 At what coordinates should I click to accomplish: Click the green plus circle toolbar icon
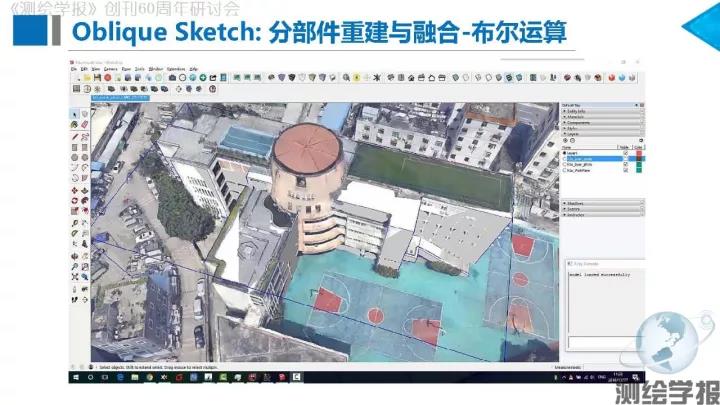202,78
